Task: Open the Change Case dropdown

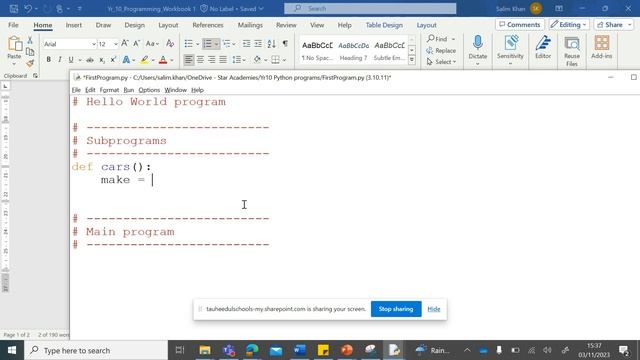Action: pos(152,44)
